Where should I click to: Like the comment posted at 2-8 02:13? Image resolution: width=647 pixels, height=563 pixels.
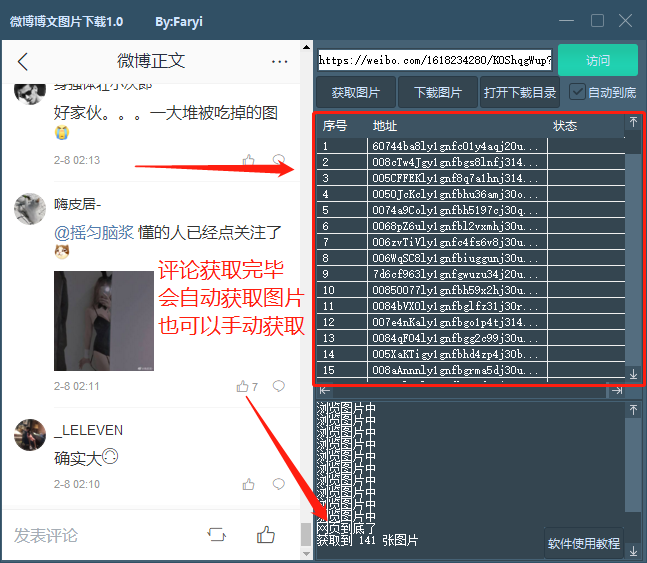(x=248, y=160)
